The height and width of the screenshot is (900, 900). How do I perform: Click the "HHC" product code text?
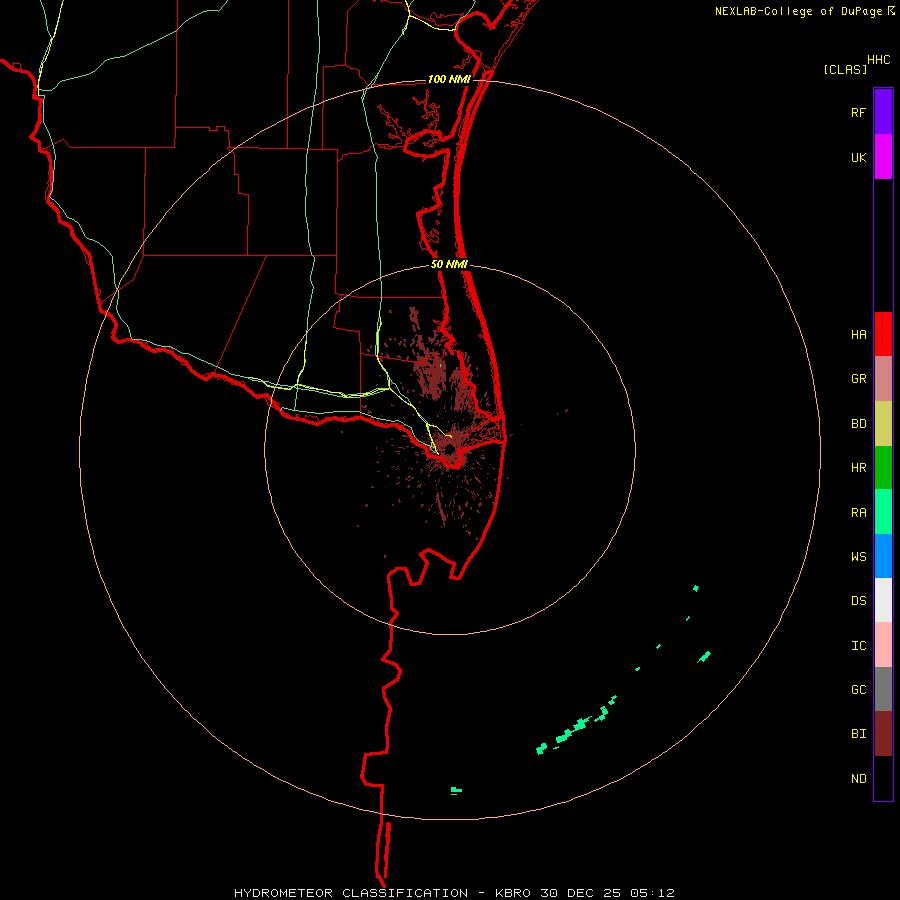pos(879,60)
